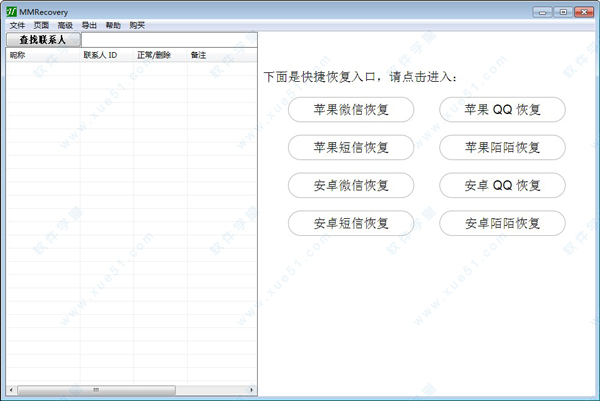
Task: Click the horizontal scrollbar left arrow
Action: tap(11, 390)
